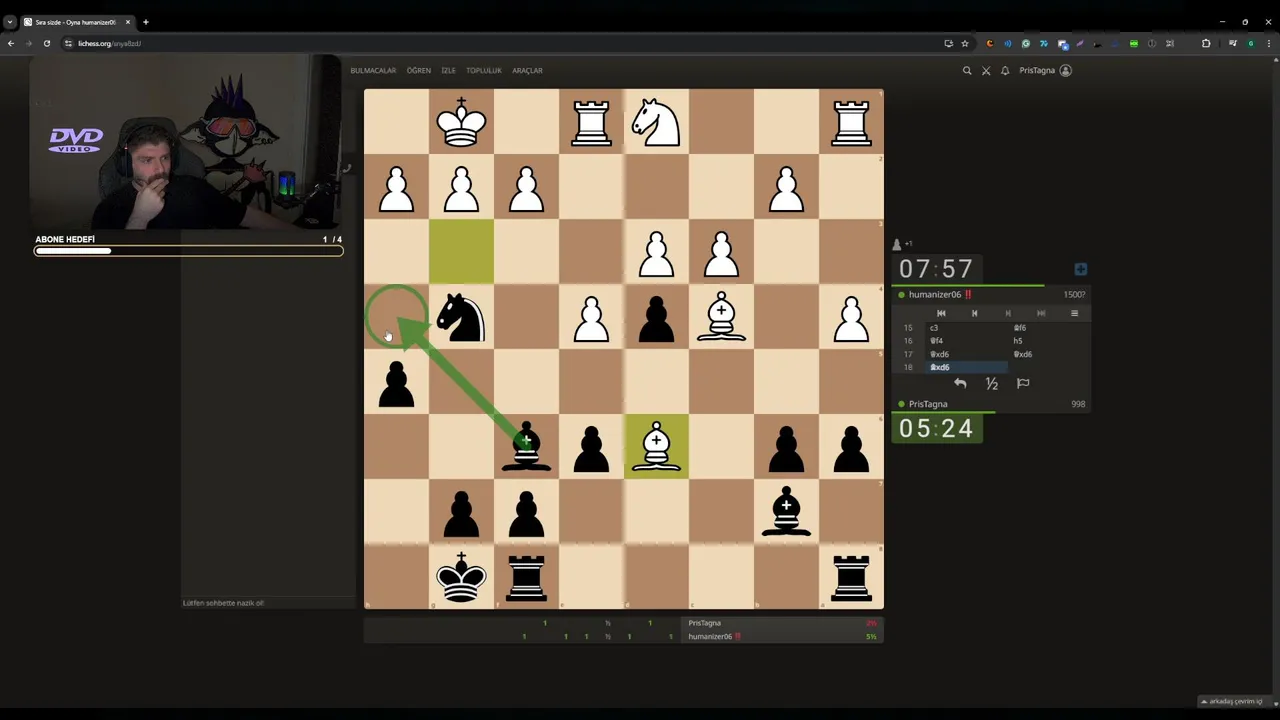The image size is (1280, 720).
Task: Click chat input field 'Lütfen sohbette nazik ol'
Action: click(x=267, y=603)
